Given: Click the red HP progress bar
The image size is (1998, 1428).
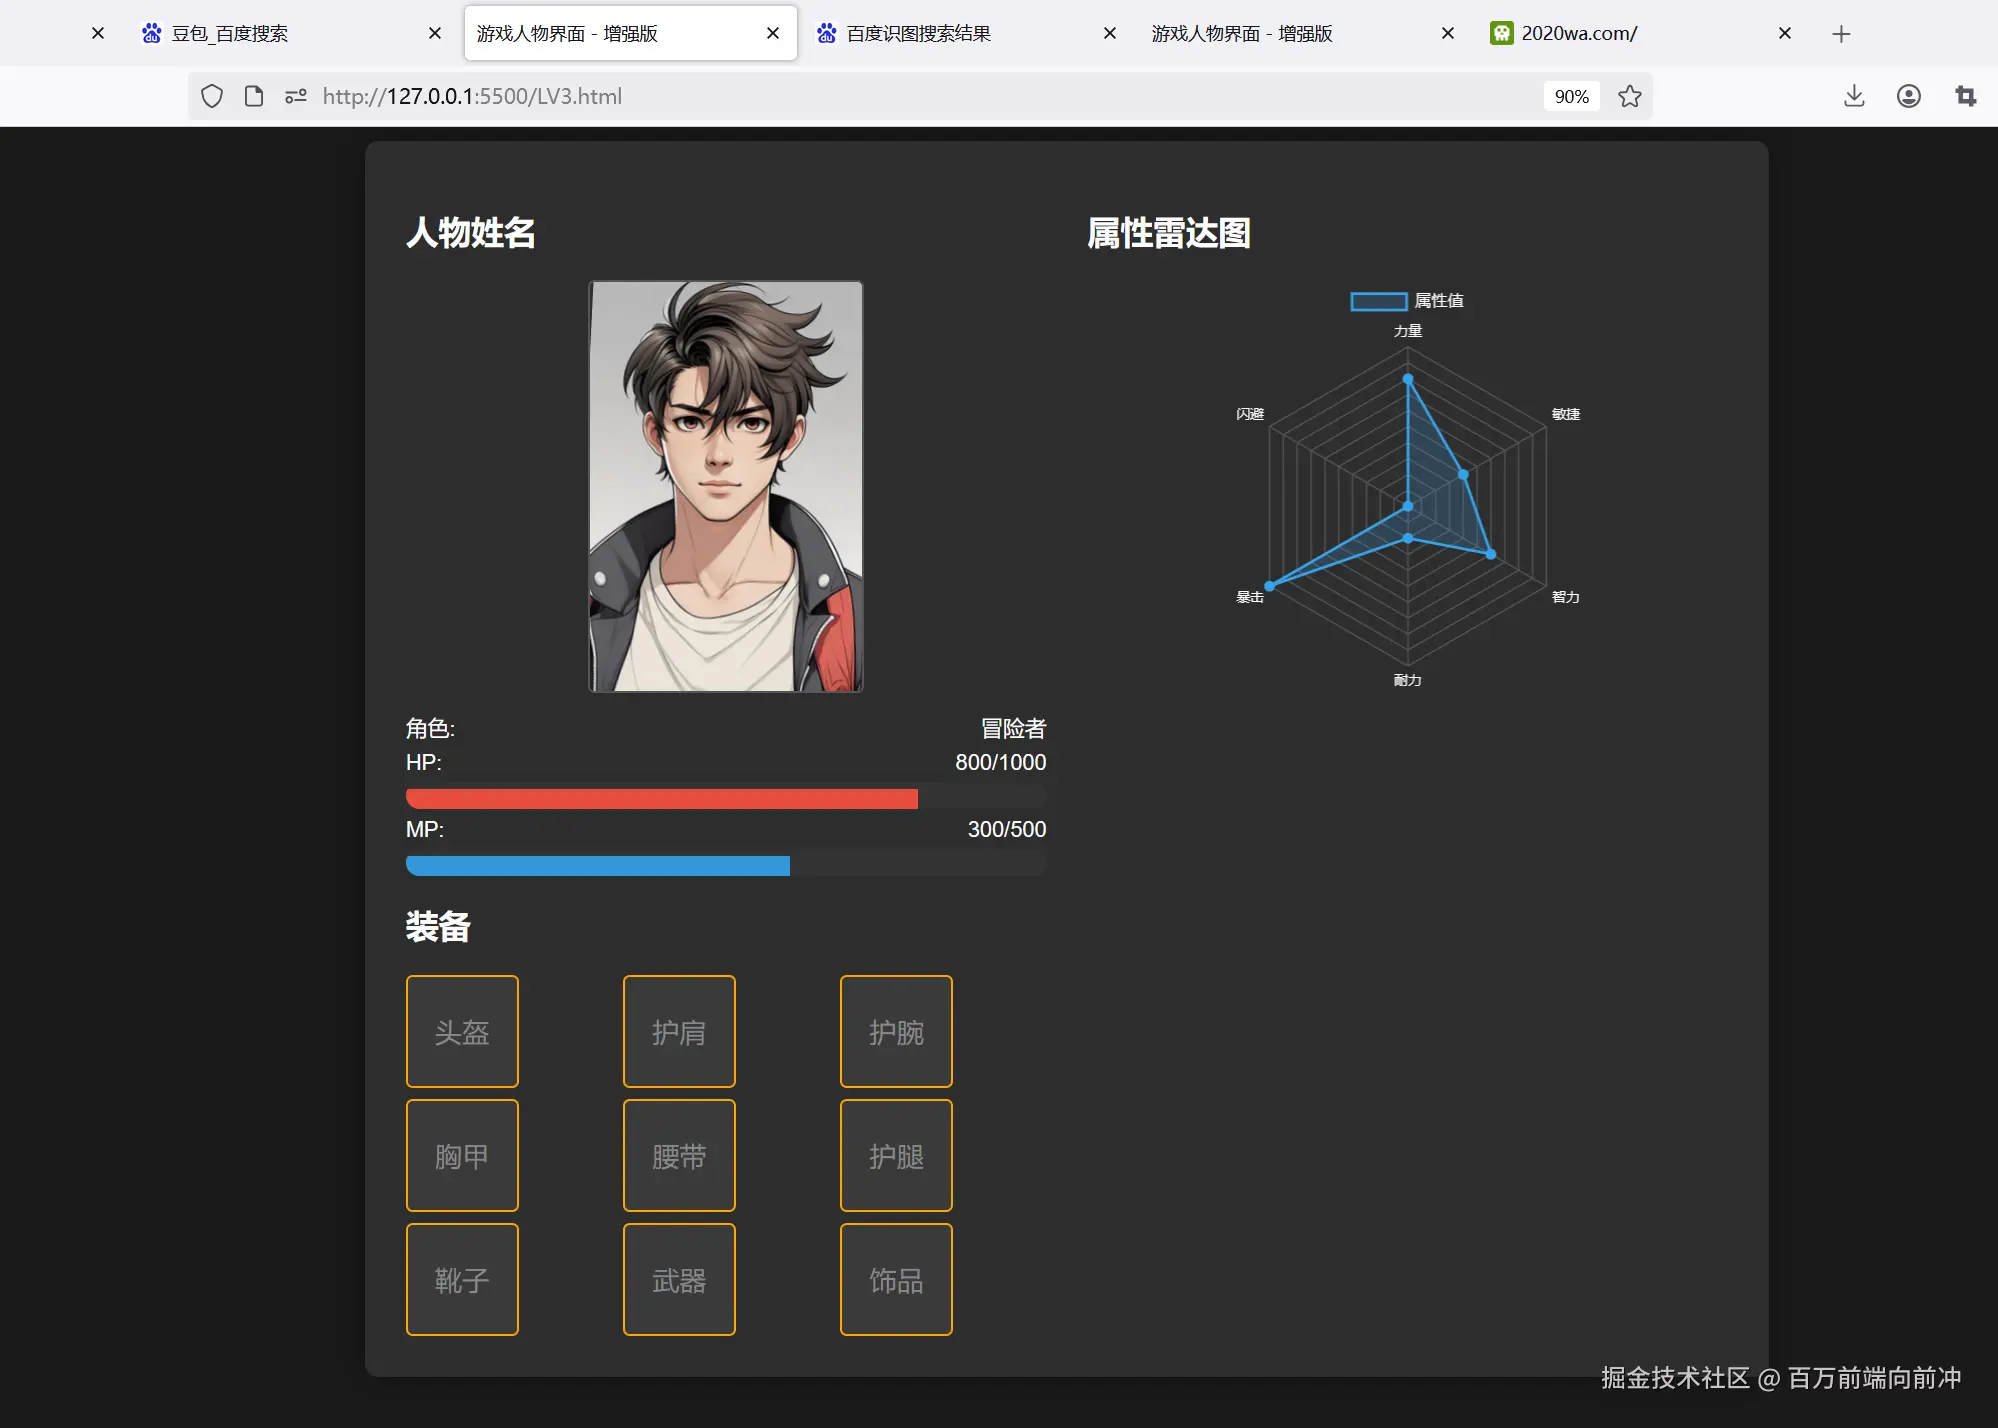Looking at the screenshot, I should coord(660,797).
